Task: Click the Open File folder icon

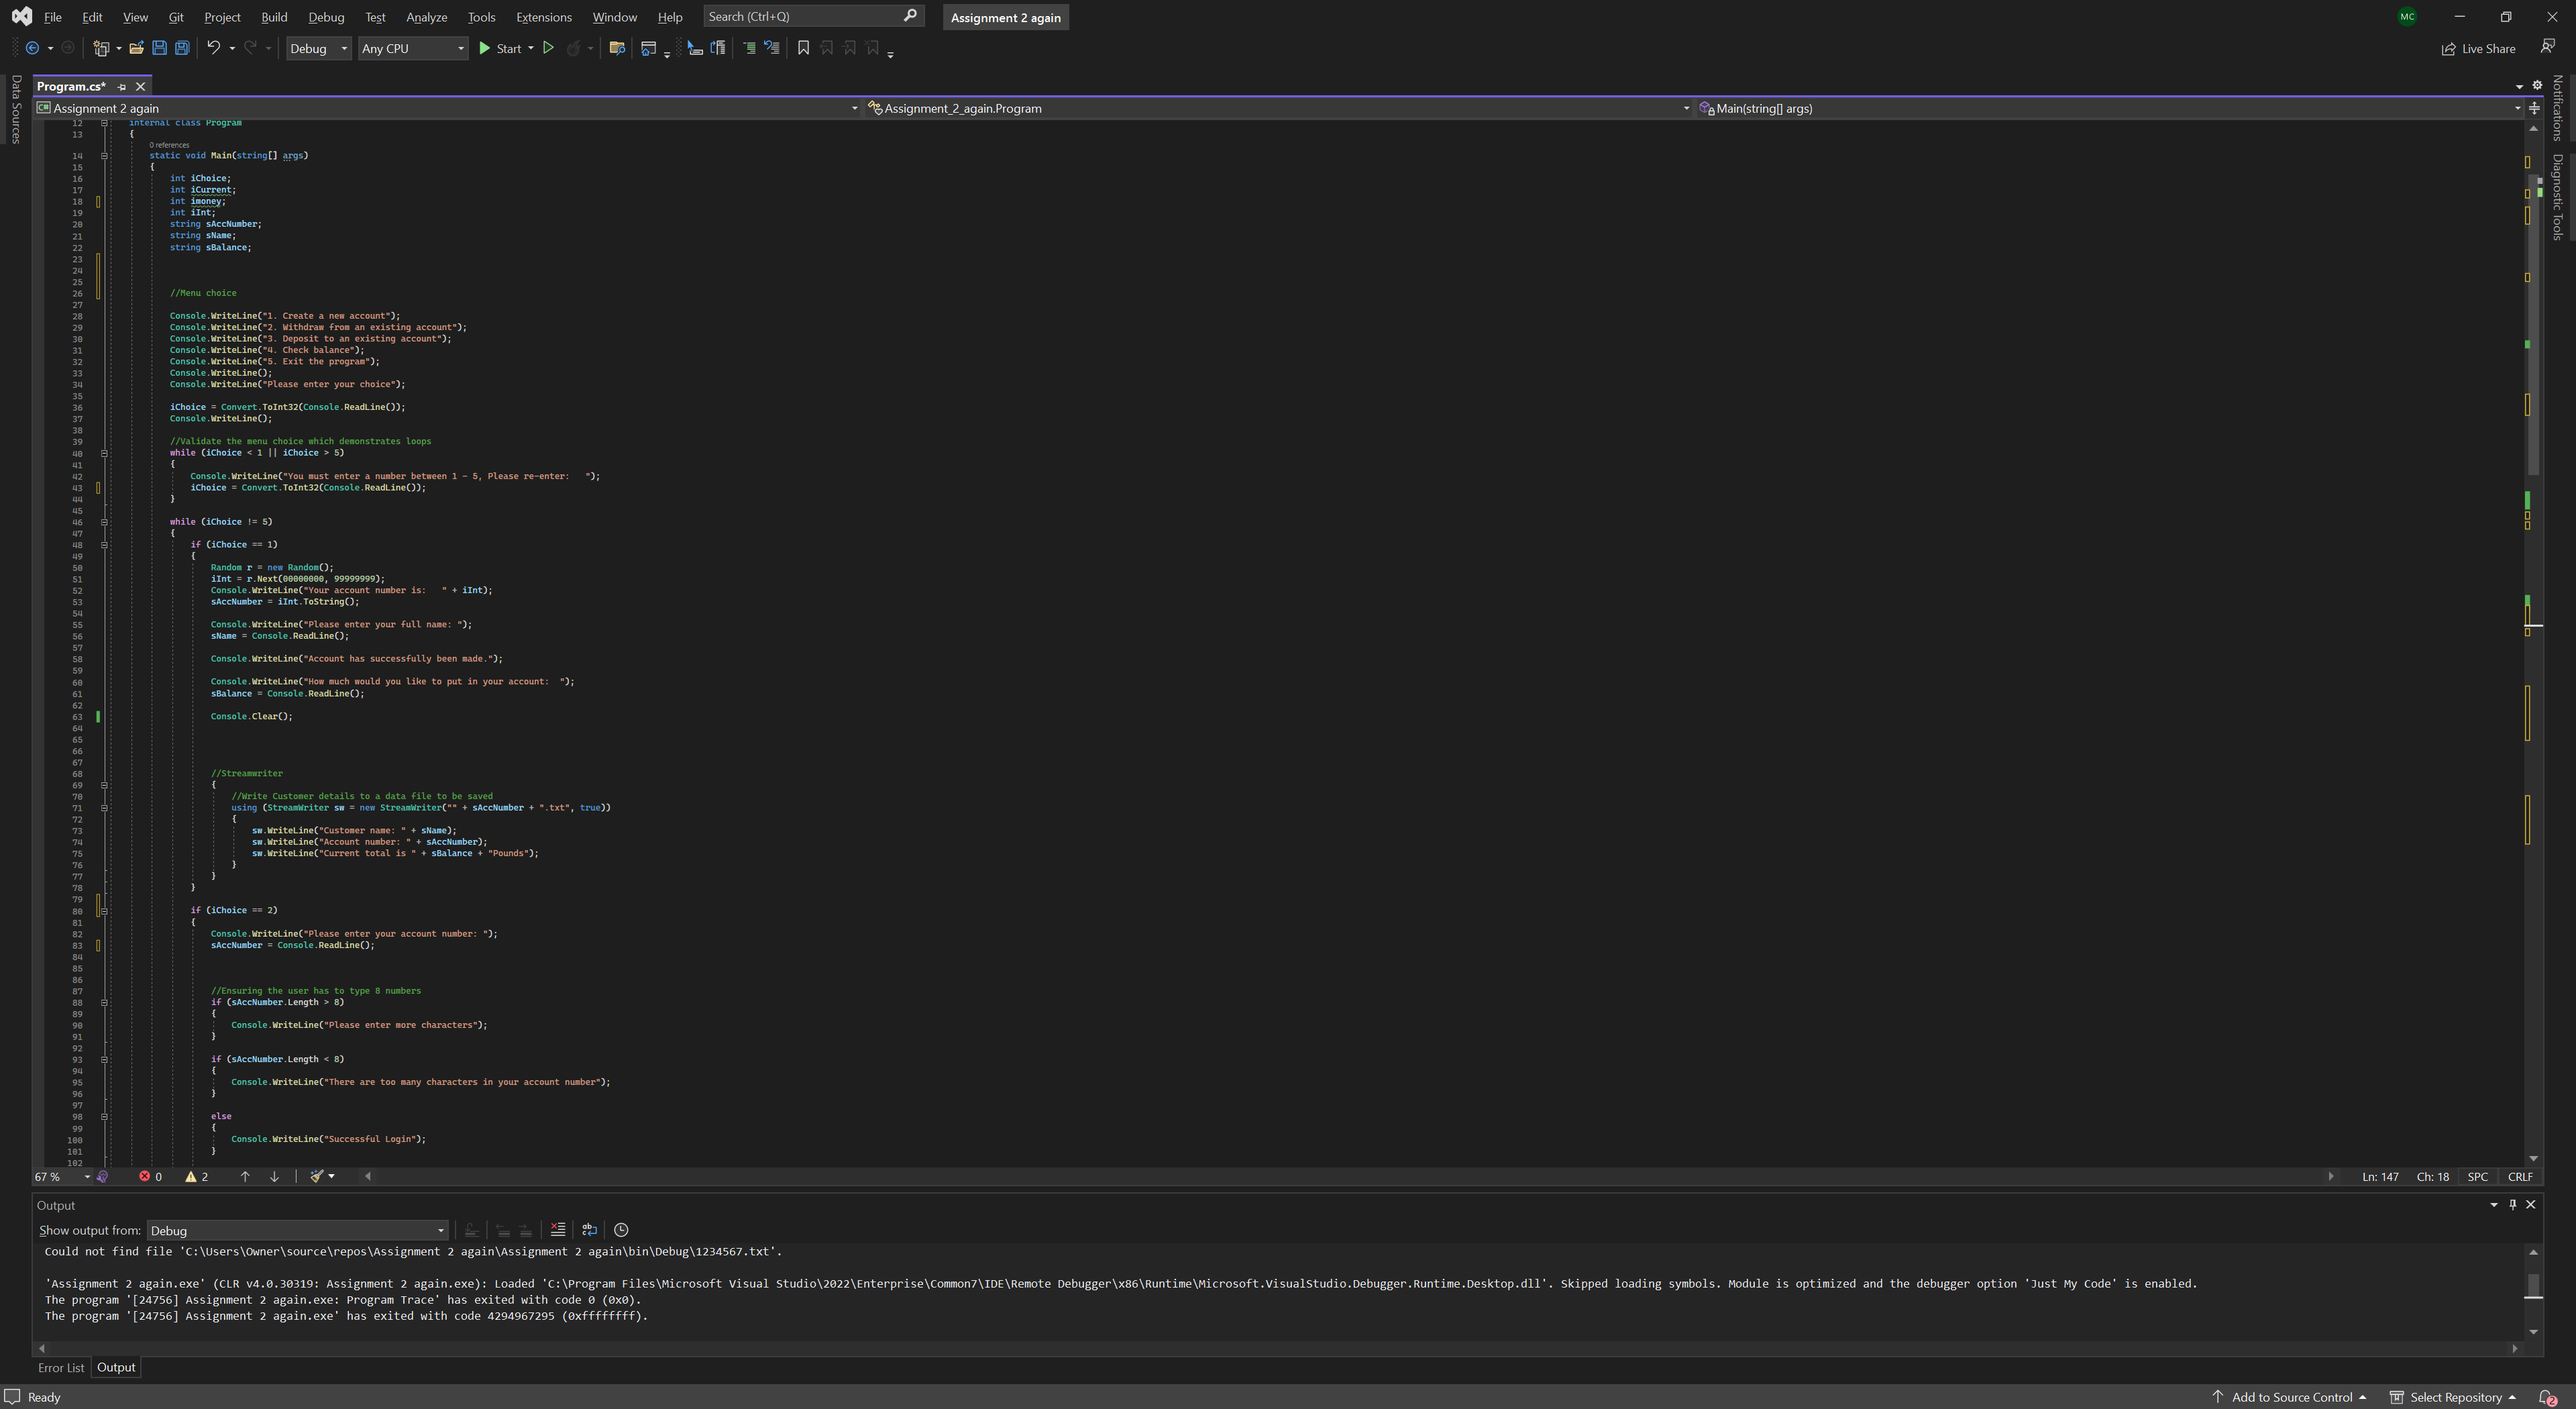Action: click(136, 48)
